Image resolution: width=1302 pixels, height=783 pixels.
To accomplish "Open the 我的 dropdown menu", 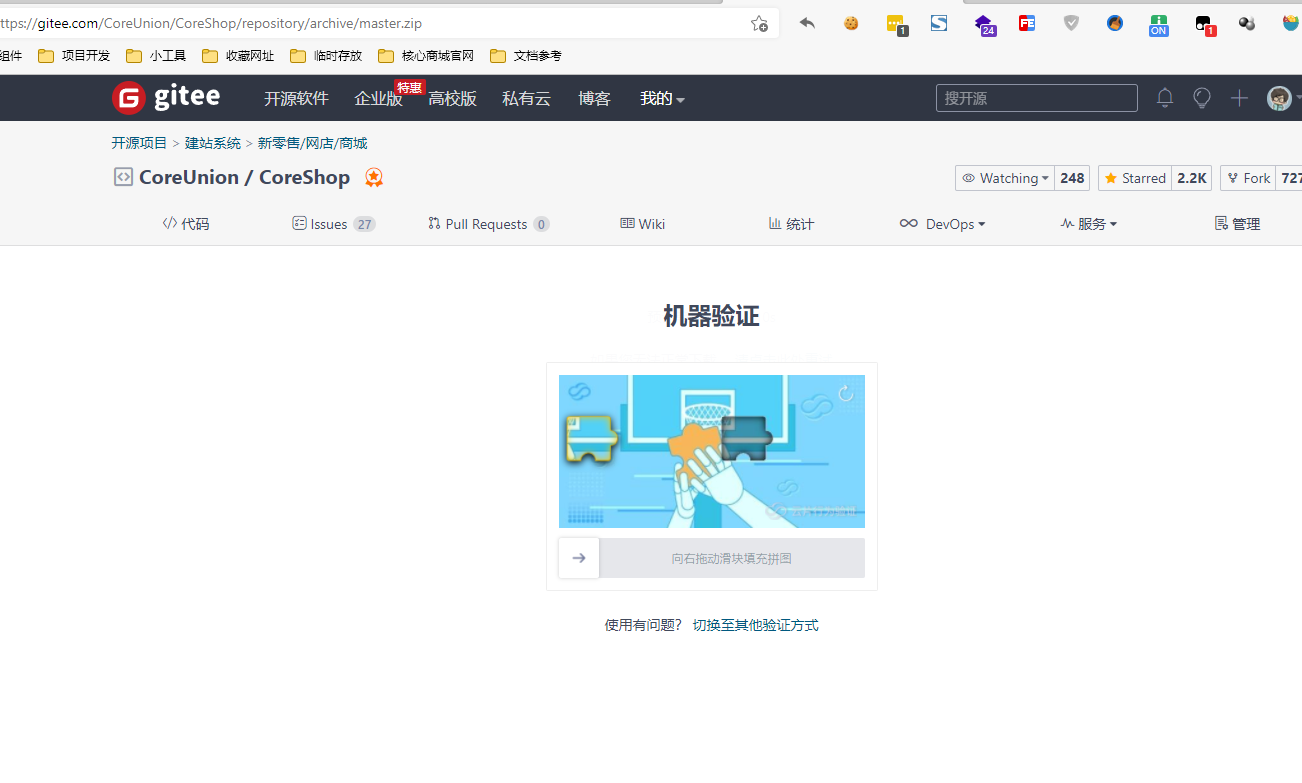I will click(x=662, y=99).
